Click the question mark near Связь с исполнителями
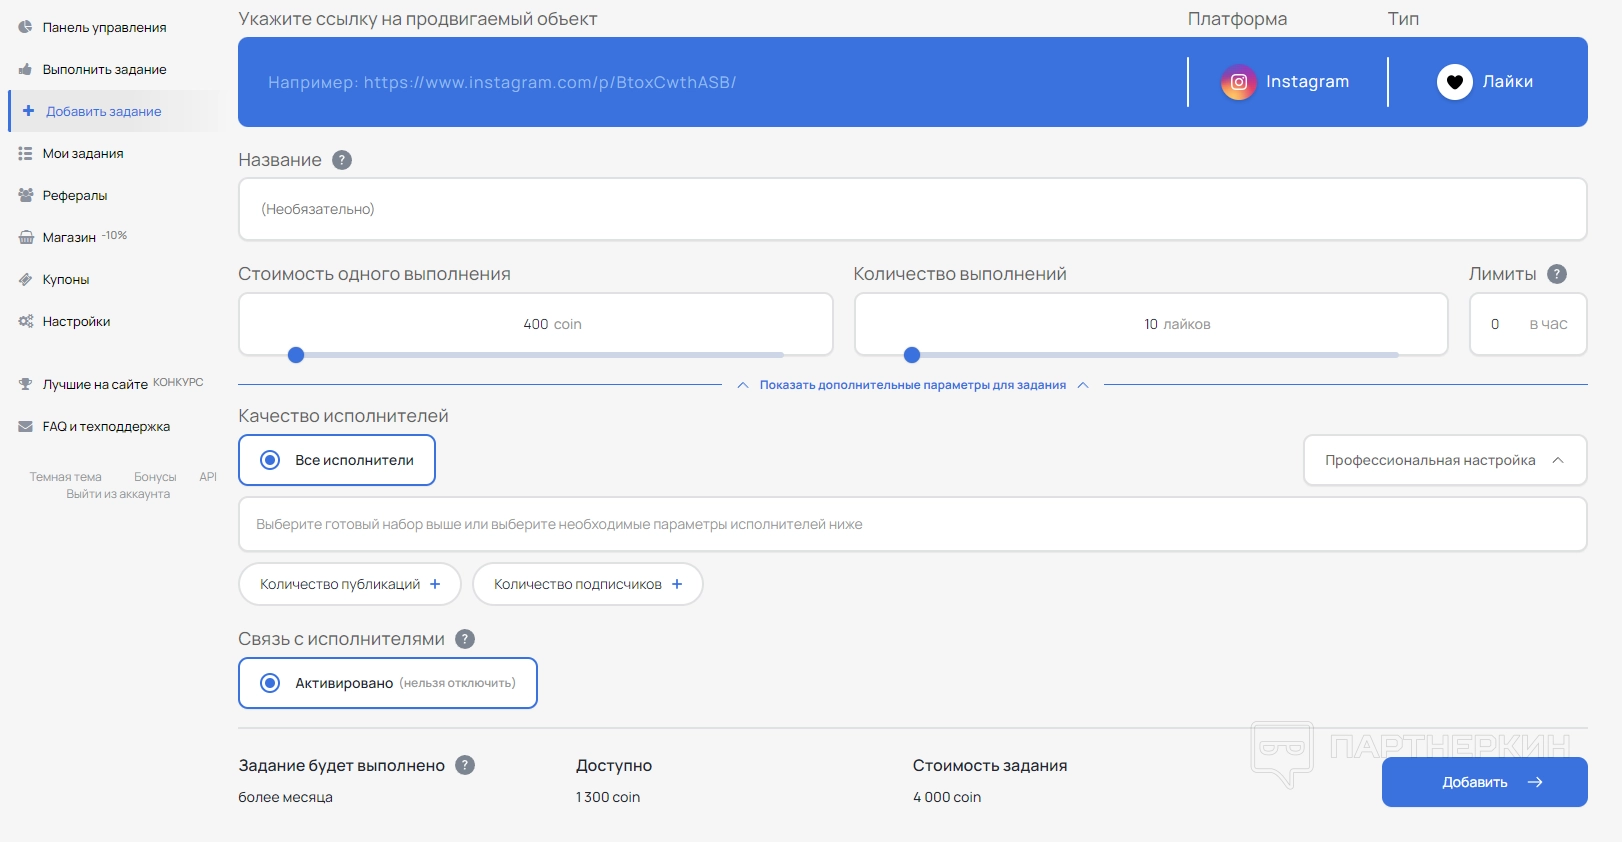Image resolution: width=1622 pixels, height=842 pixels. [x=465, y=639]
